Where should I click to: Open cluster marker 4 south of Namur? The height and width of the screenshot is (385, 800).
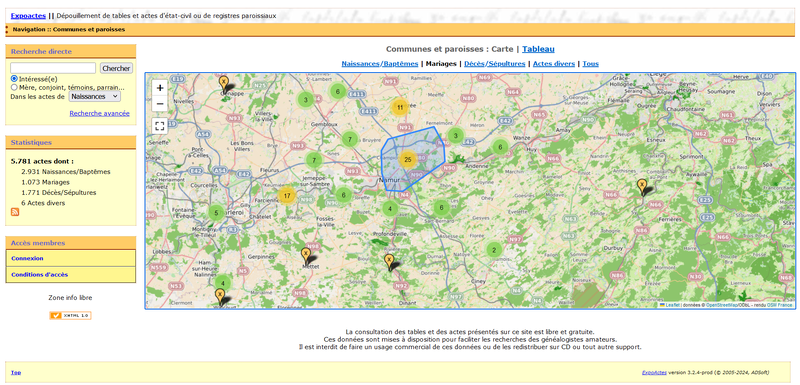pyautogui.click(x=390, y=208)
